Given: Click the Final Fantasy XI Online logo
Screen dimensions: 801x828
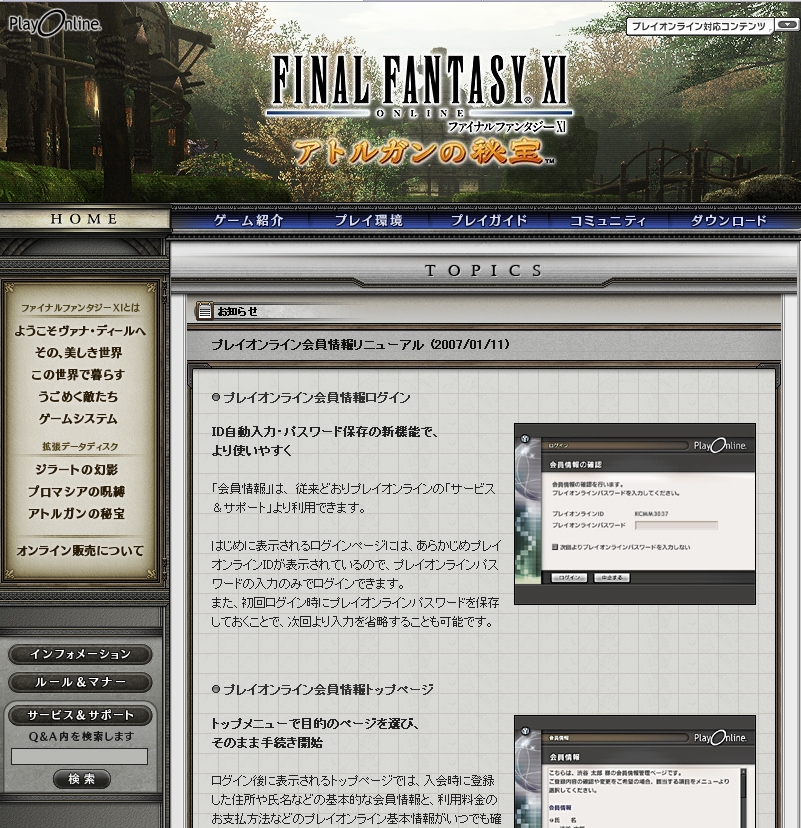Looking at the screenshot, I should pos(420,91).
